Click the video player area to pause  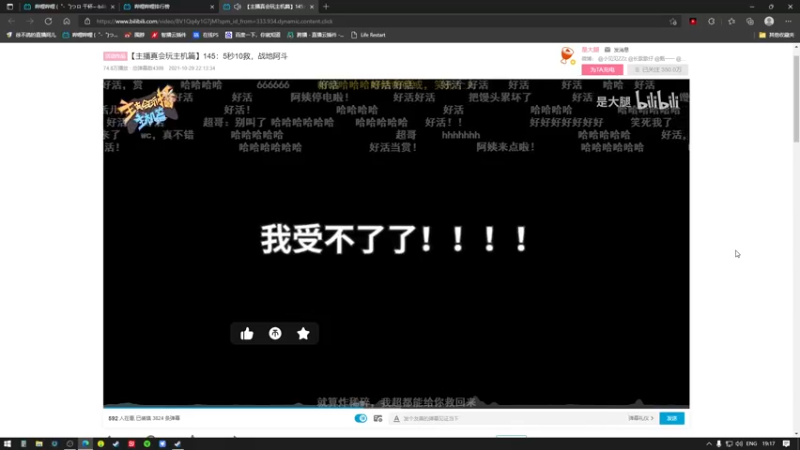click(x=396, y=243)
